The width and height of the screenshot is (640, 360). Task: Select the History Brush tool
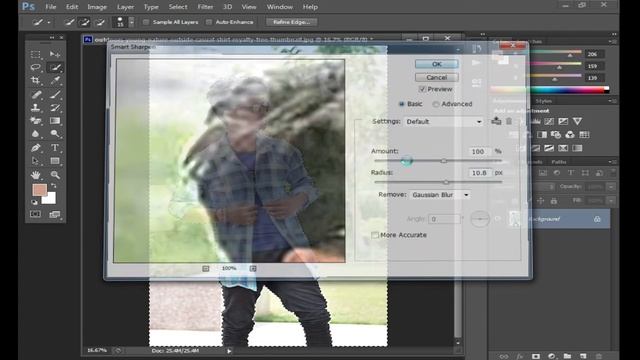click(55, 108)
